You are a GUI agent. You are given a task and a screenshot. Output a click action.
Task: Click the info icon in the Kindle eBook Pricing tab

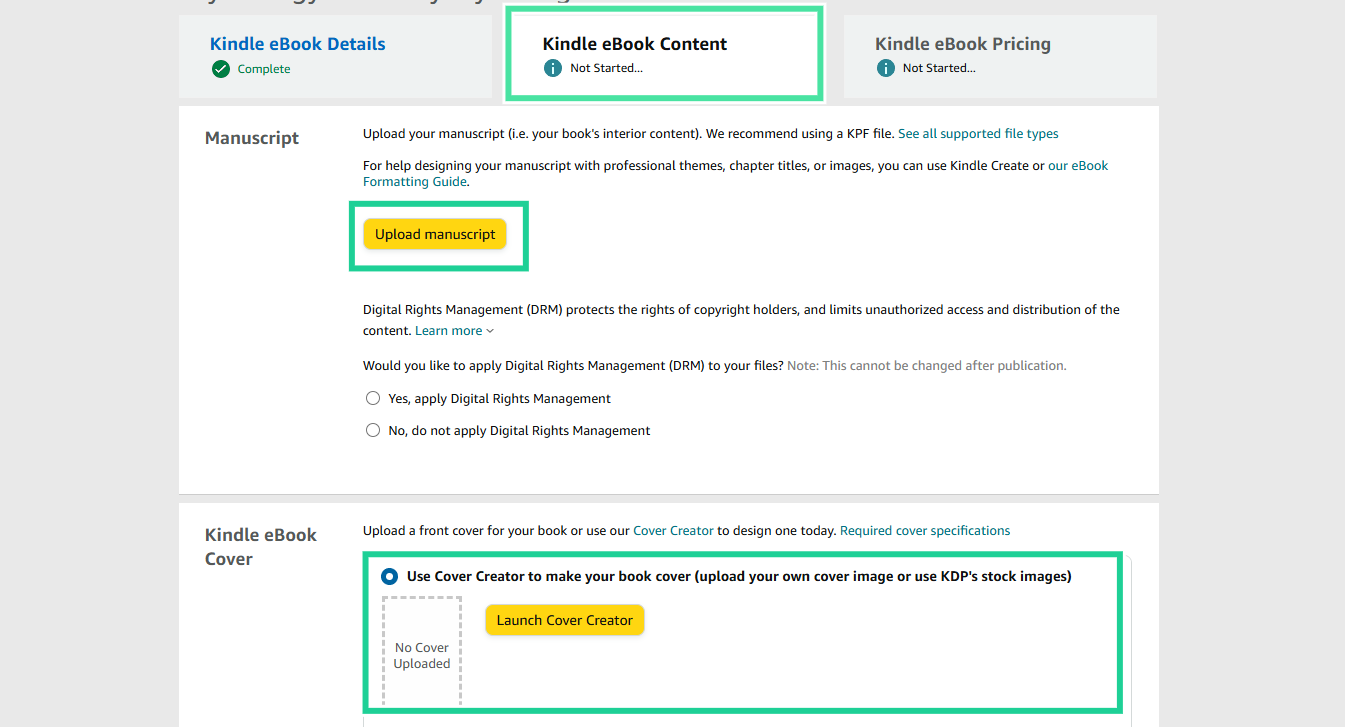tap(885, 68)
